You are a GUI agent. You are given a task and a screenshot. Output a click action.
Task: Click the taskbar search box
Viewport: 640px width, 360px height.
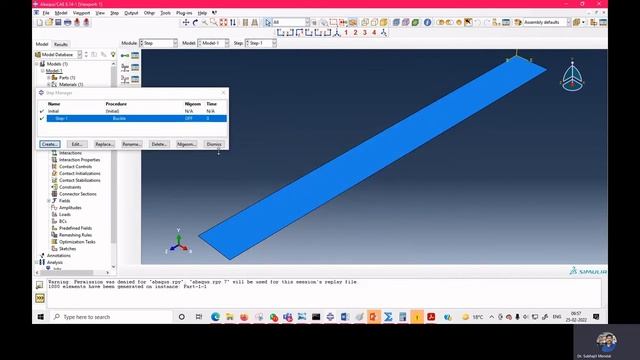coord(111,317)
